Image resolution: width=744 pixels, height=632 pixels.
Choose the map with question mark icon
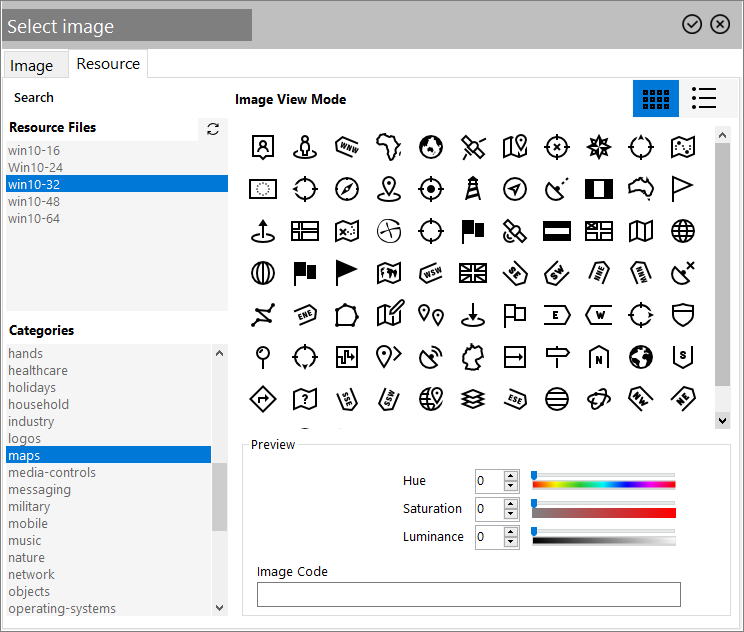(305, 399)
